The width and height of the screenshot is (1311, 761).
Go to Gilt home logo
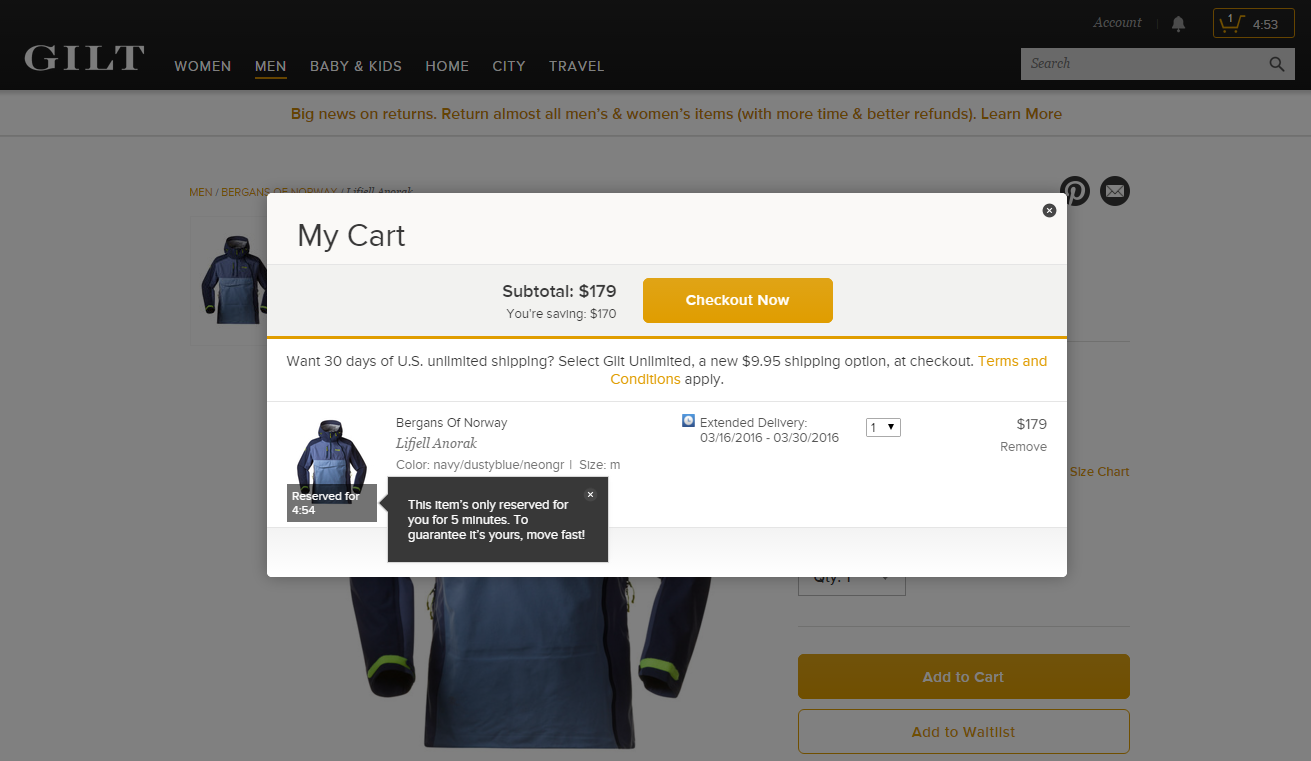point(84,58)
